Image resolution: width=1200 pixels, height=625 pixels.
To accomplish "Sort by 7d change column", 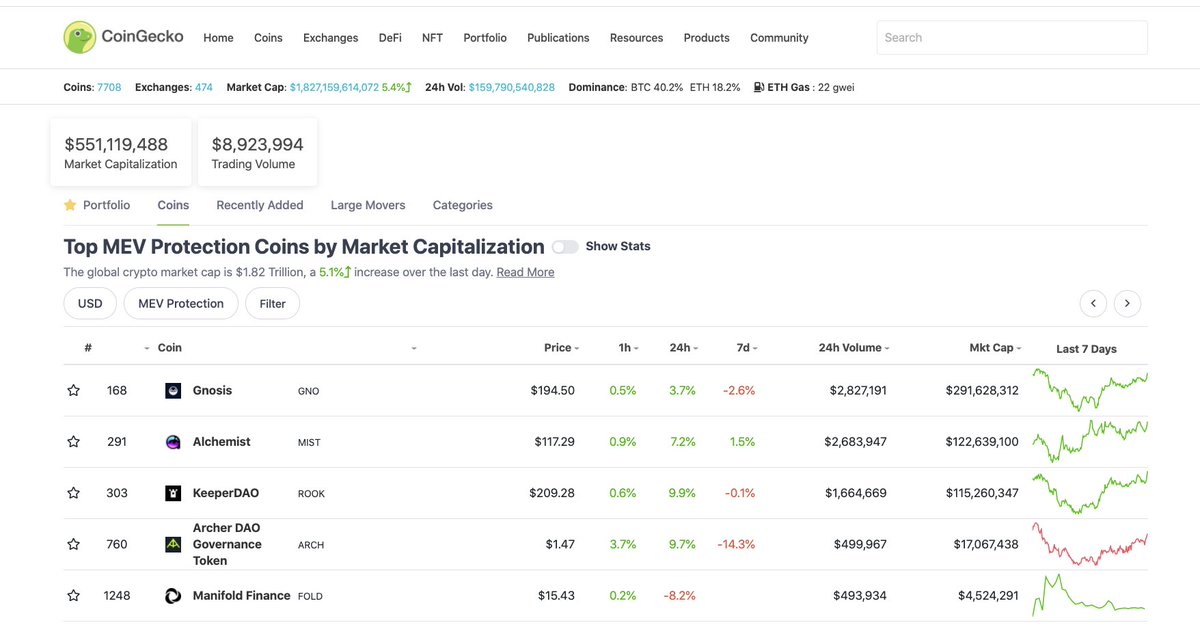I will [746, 348].
